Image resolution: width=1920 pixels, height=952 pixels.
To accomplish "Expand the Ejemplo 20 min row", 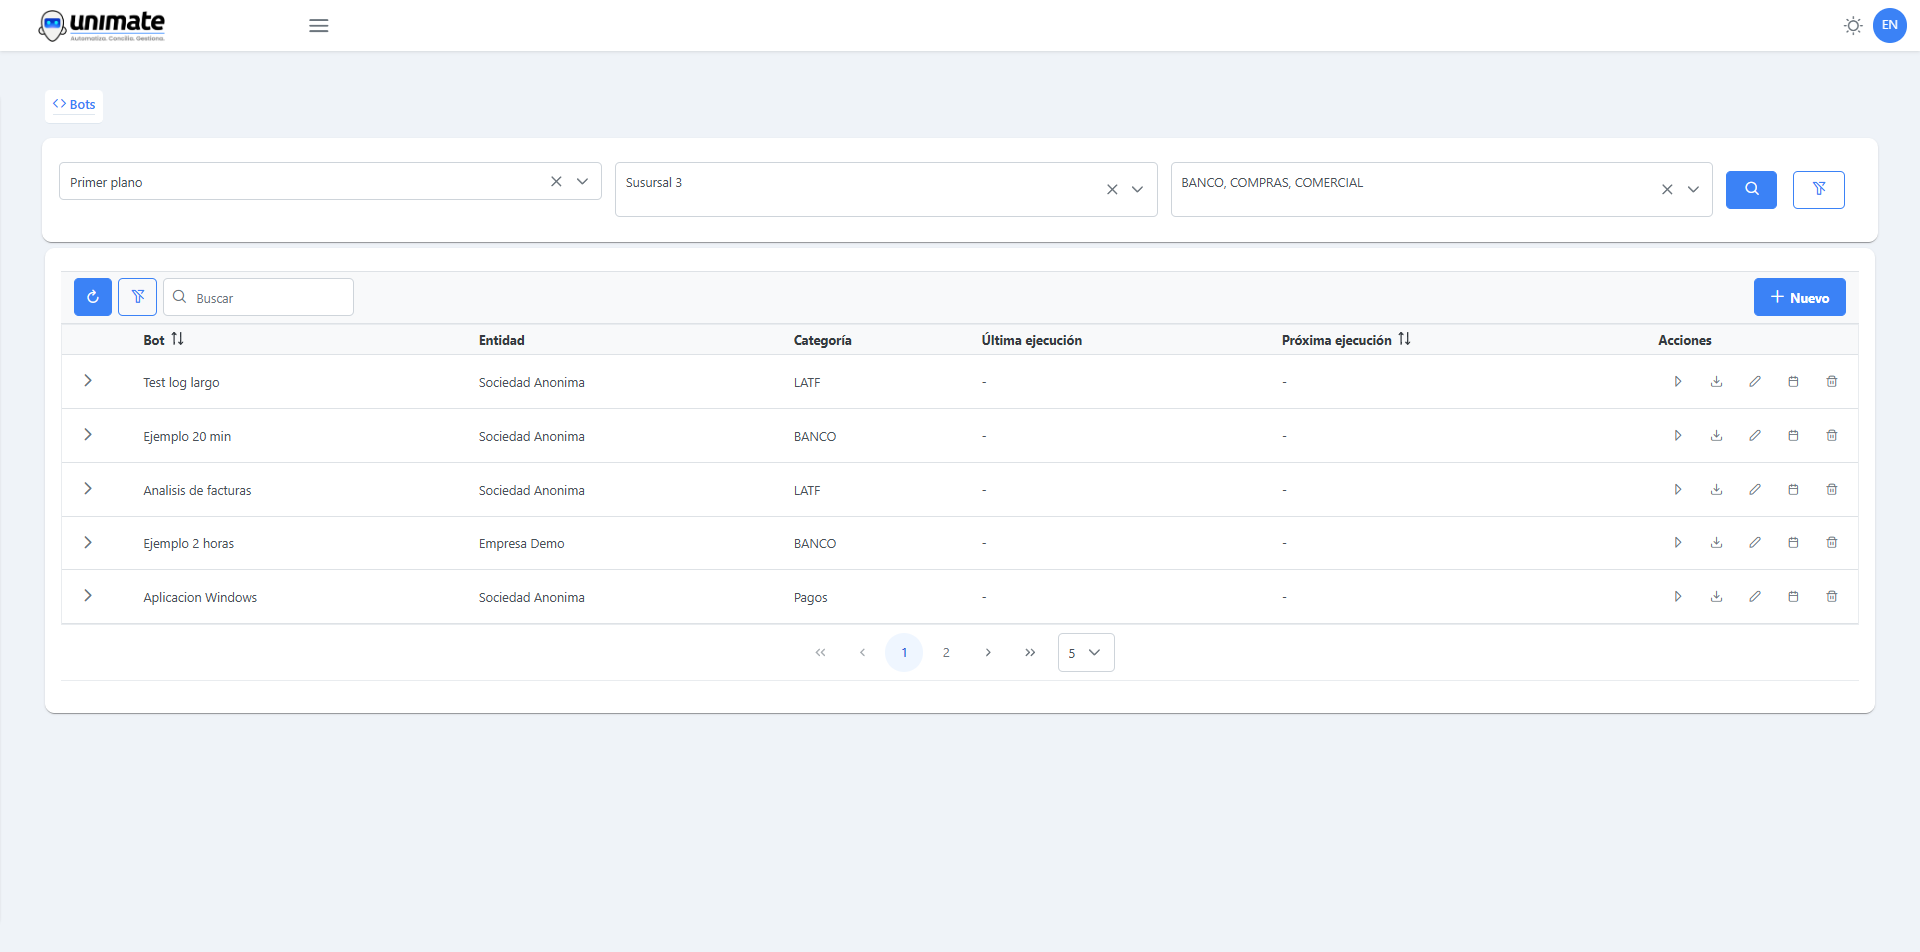I will (x=88, y=435).
